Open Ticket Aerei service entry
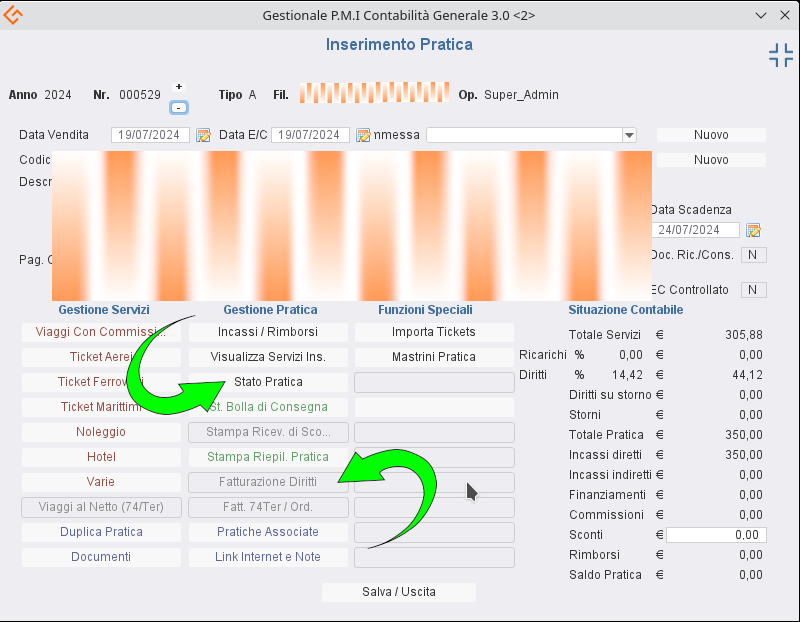 pyautogui.click(x=100, y=357)
